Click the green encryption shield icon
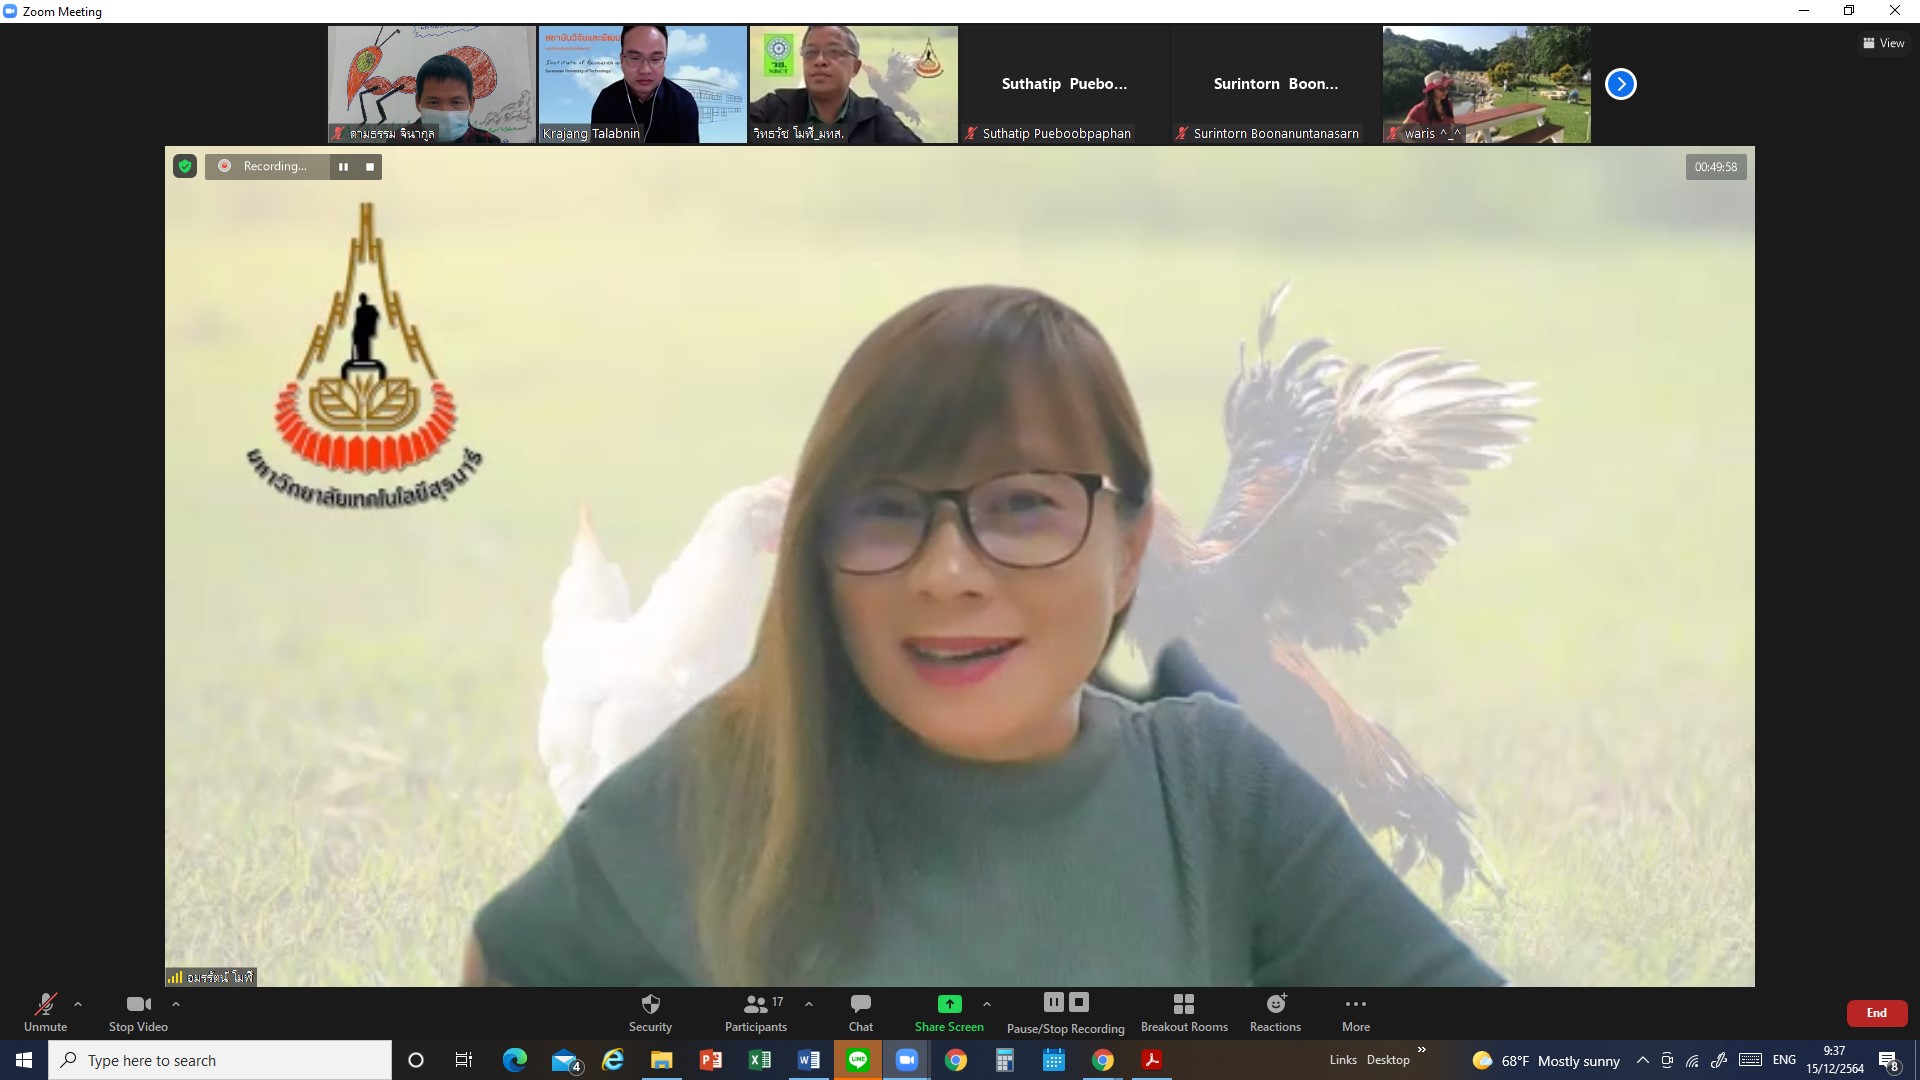1920x1080 pixels. 185,166
